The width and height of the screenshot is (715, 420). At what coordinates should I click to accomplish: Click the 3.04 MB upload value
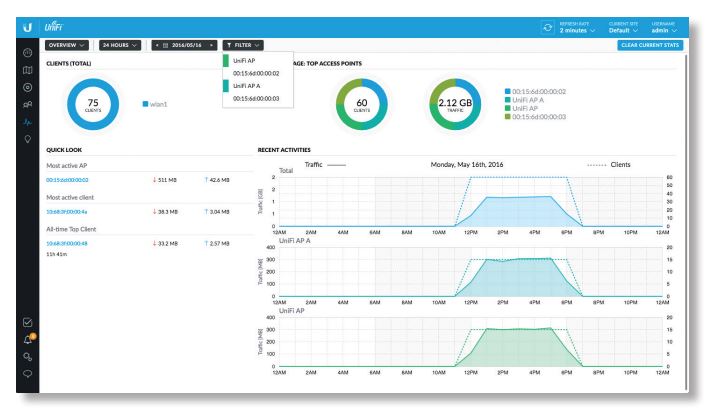coord(217,212)
